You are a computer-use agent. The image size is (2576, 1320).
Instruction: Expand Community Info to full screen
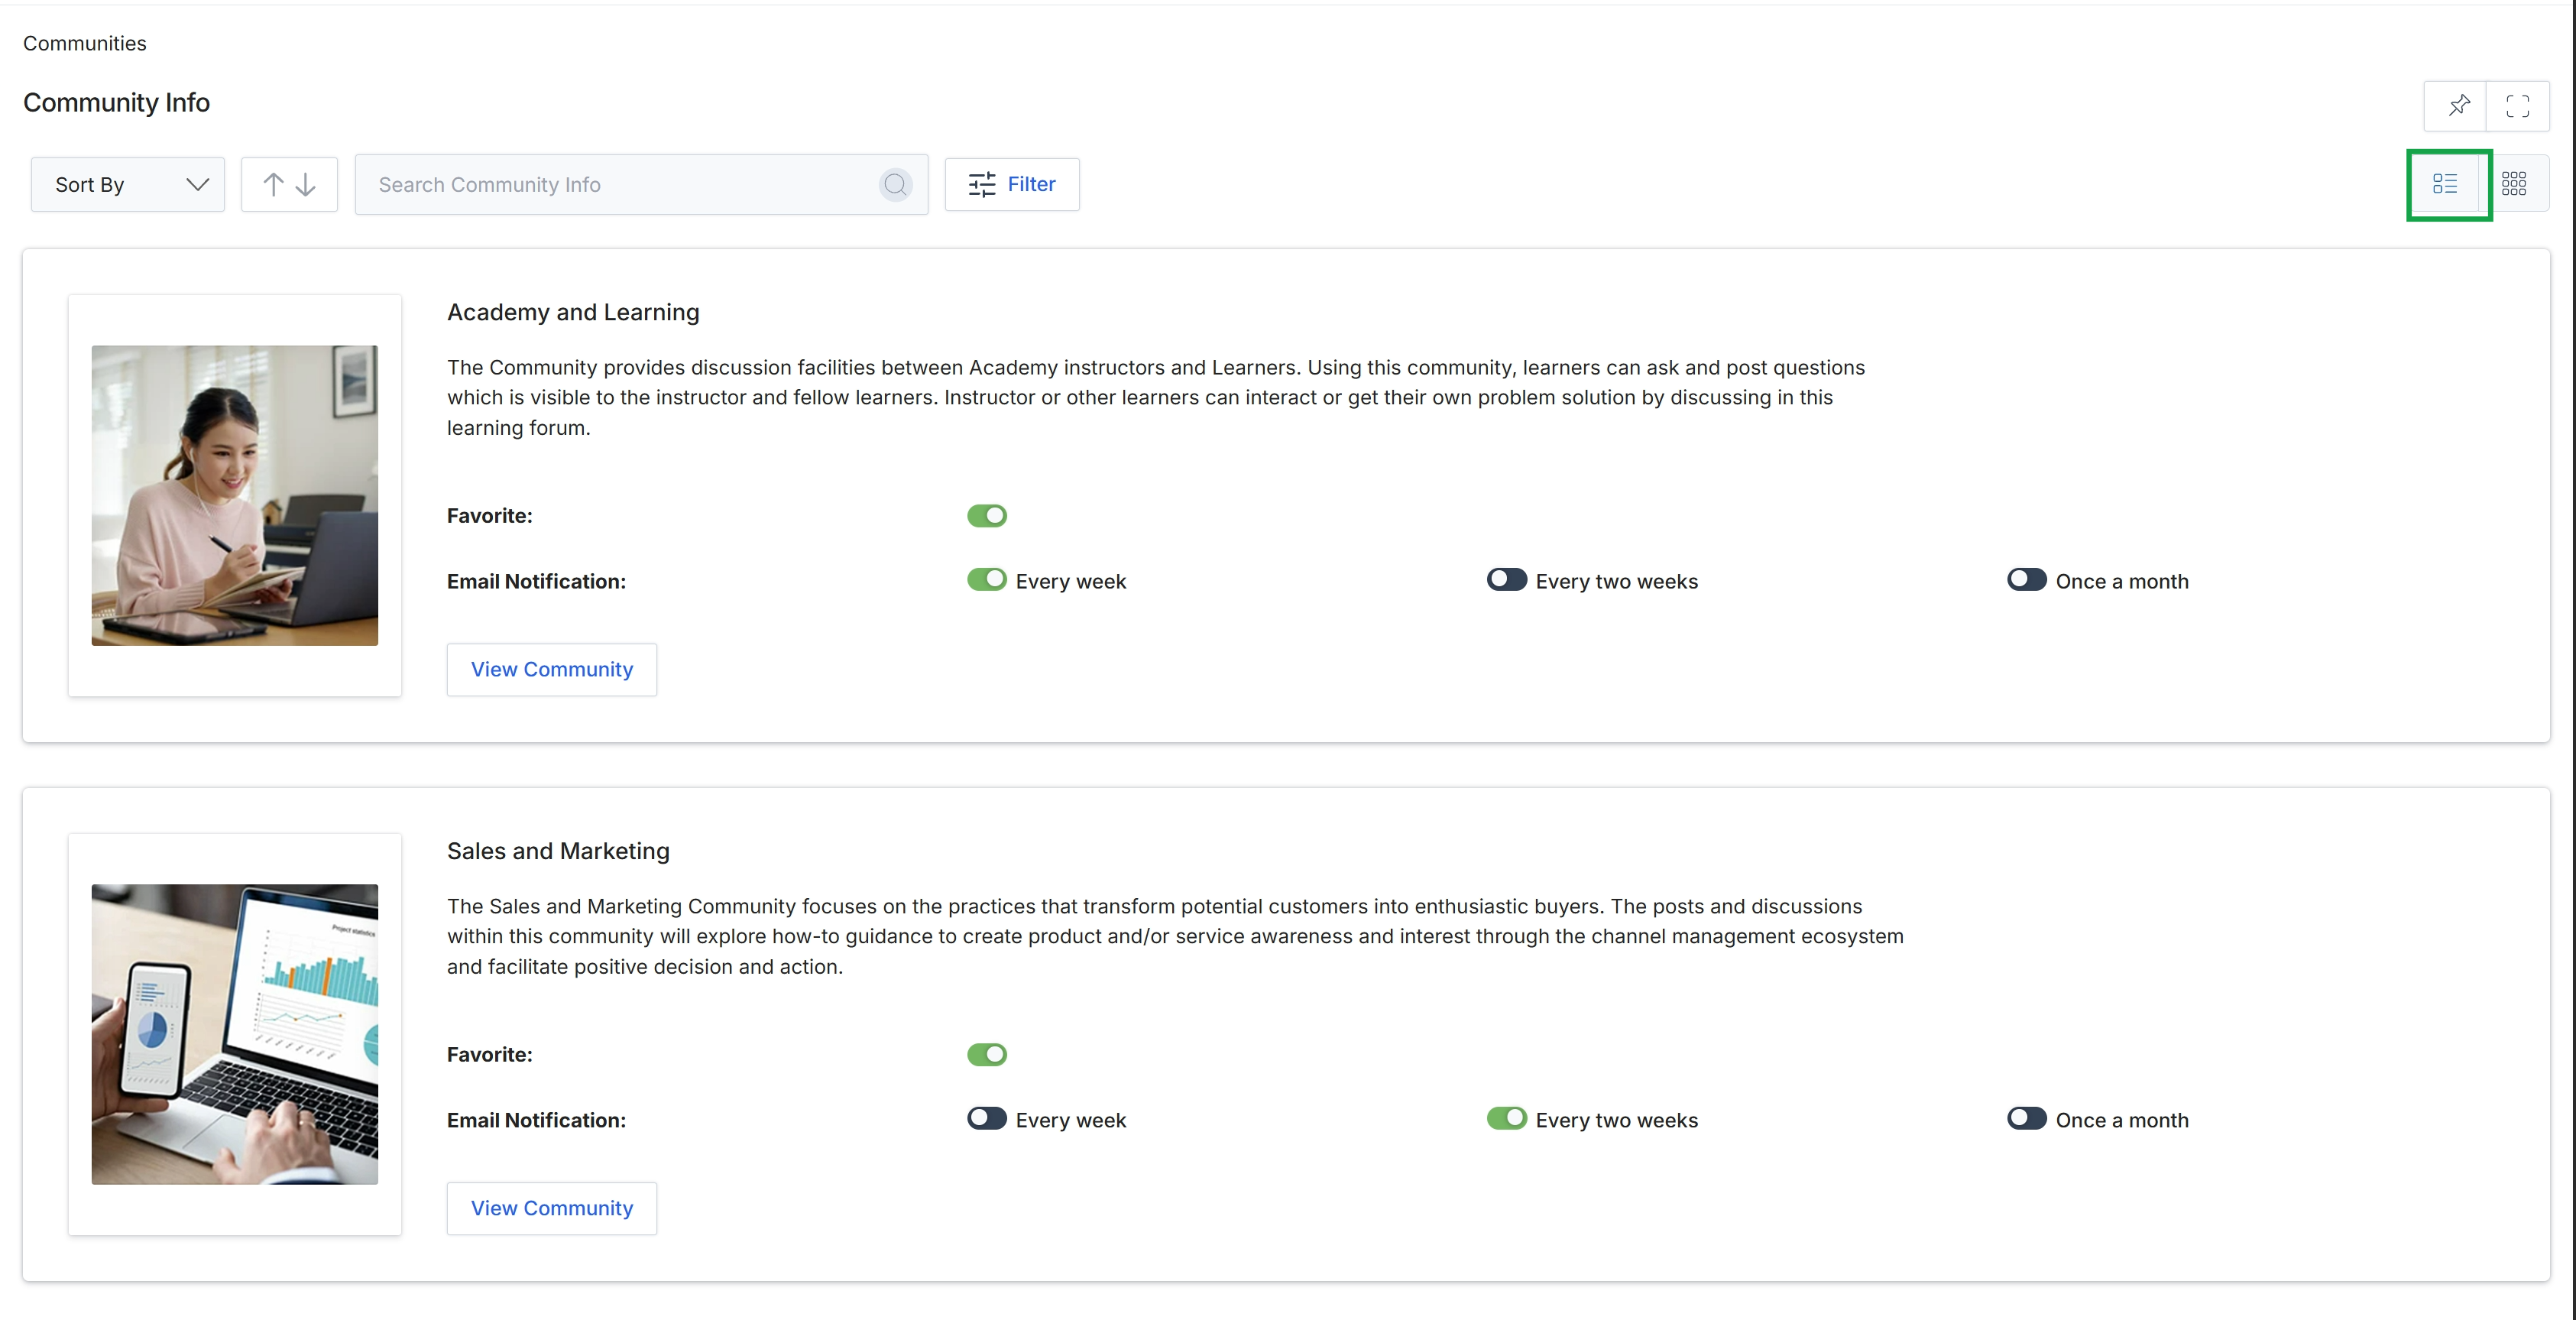[x=2517, y=105]
